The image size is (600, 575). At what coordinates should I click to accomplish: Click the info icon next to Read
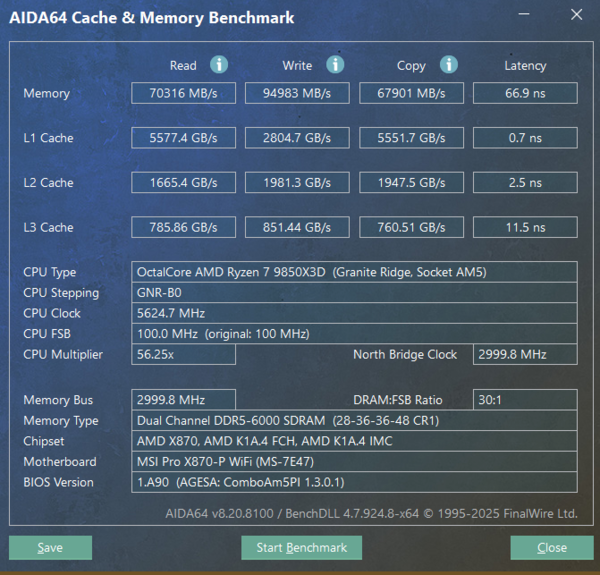click(x=219, y=65)
